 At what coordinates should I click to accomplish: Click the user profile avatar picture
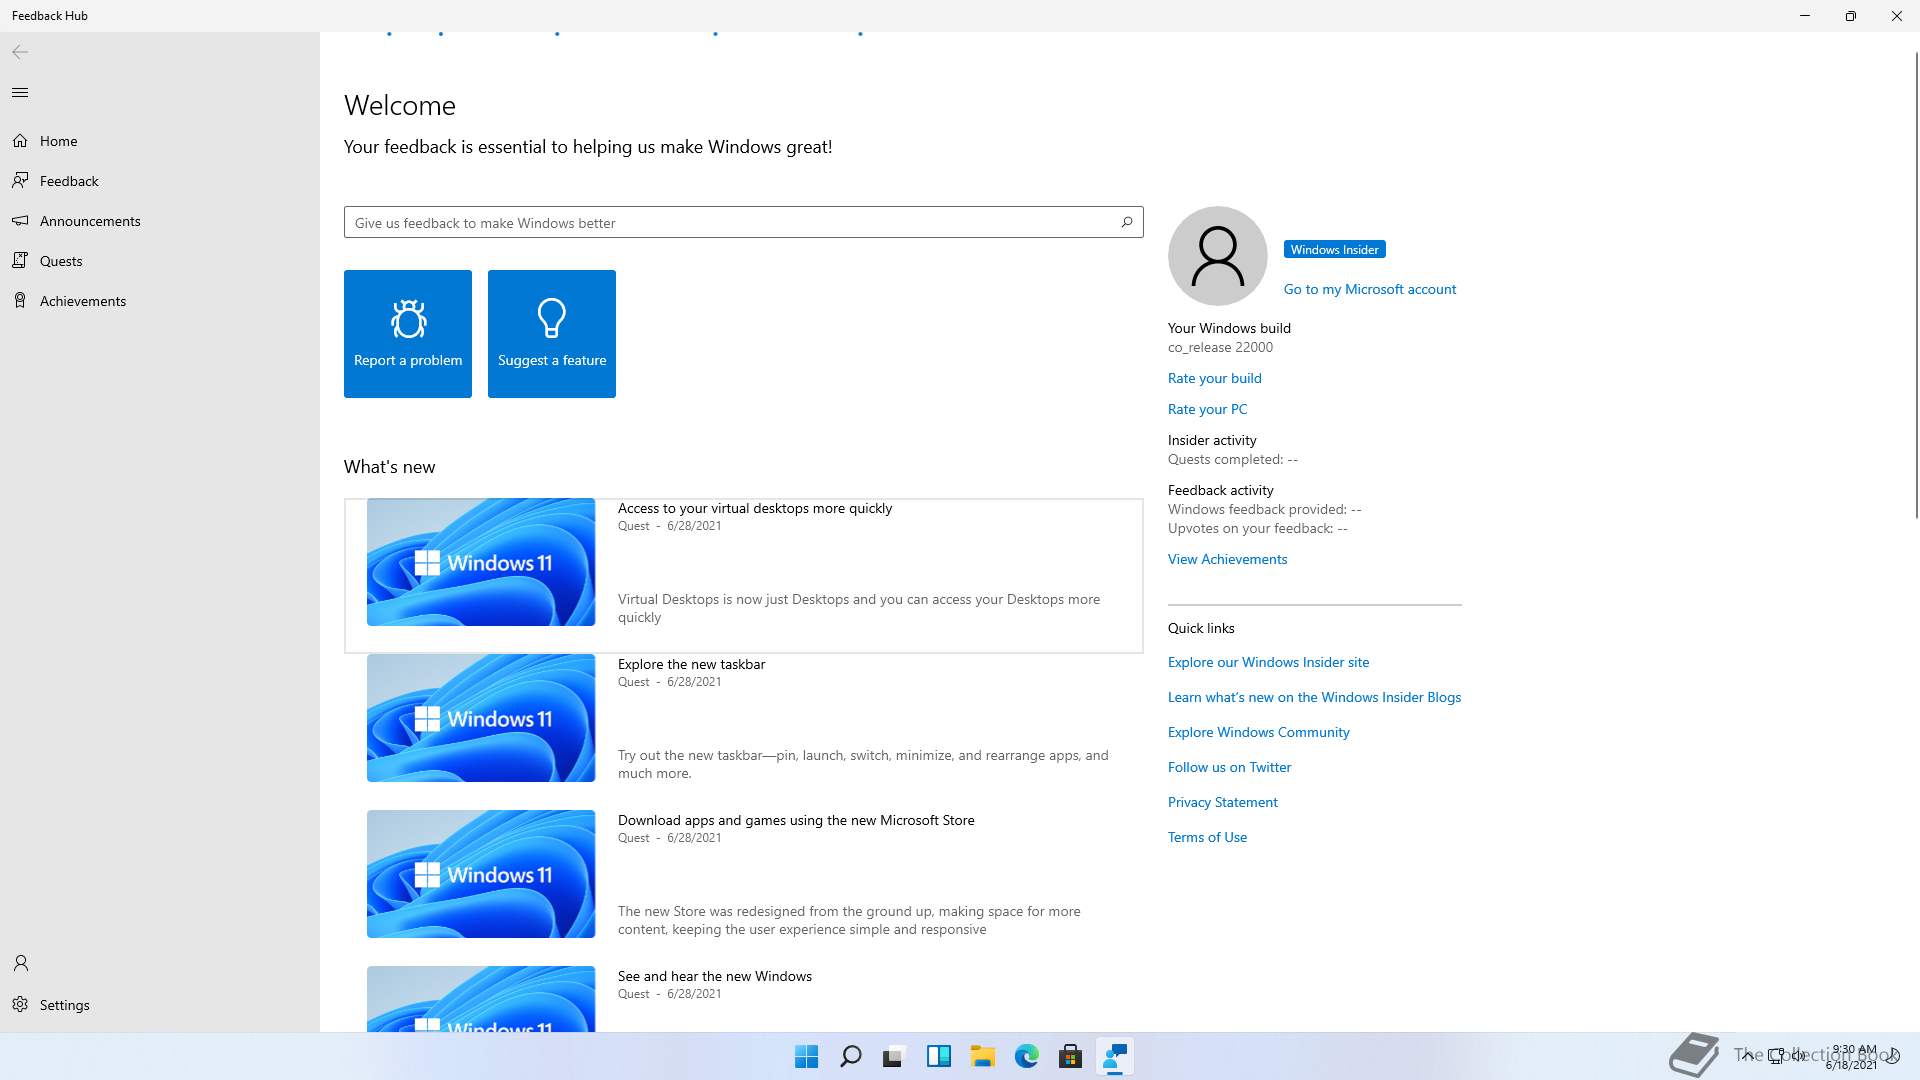[x=1217, y=256]
